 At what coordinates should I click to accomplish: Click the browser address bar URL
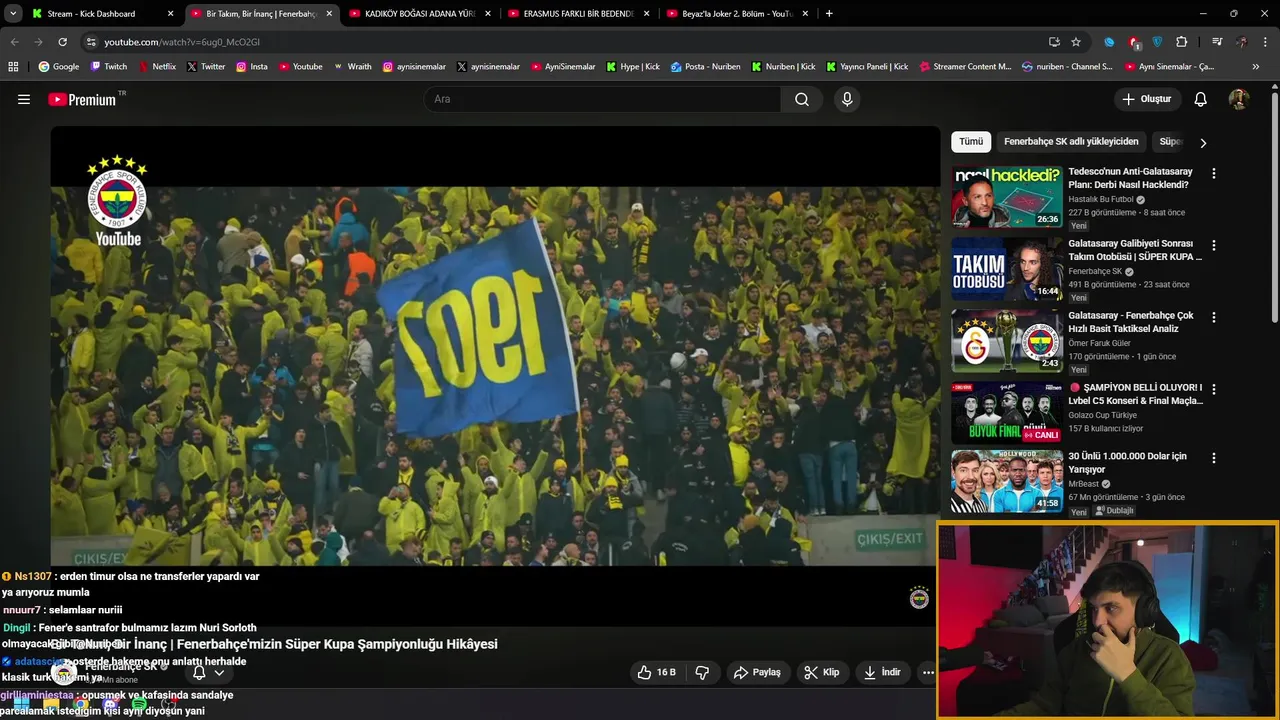182,42
